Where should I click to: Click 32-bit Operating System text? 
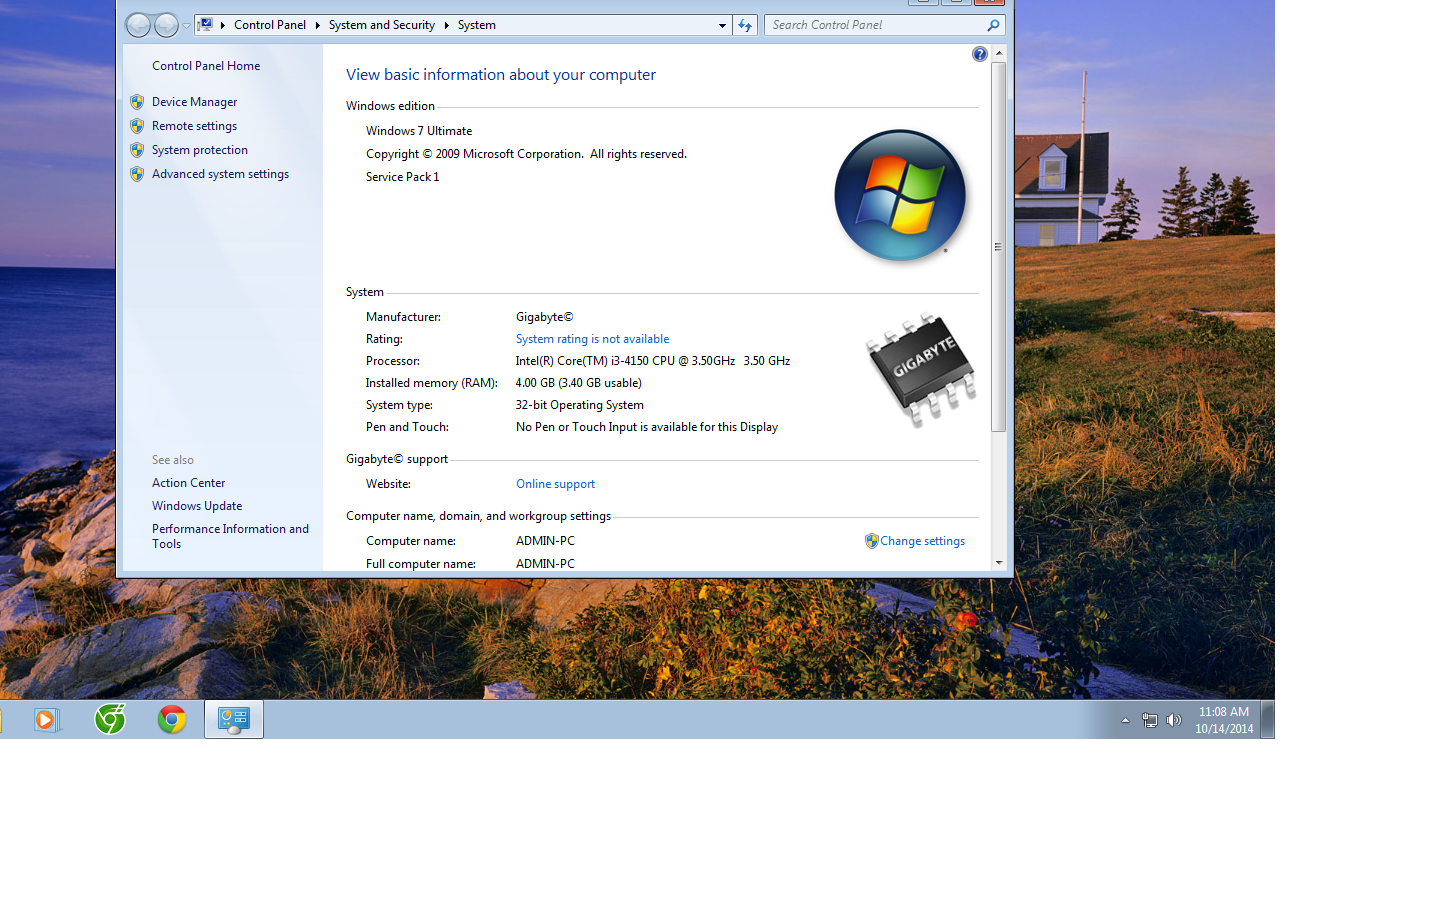[x=580, y=405]
